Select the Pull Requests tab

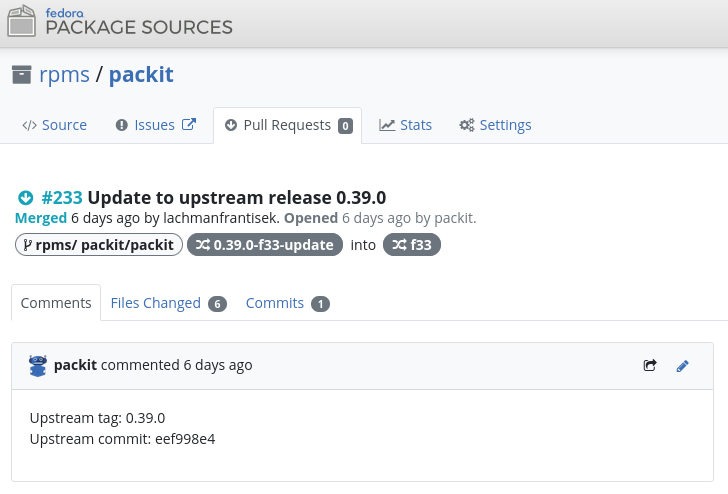(x=287, y=125)
